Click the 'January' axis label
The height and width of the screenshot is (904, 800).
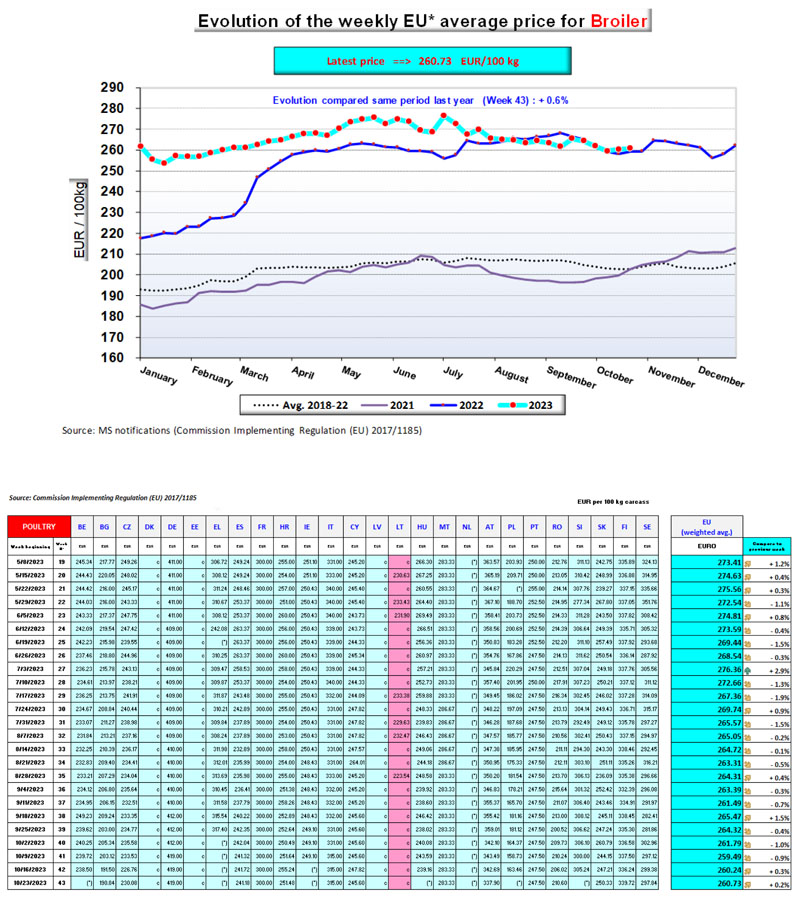pyautogui.click(x=159, y=375)
